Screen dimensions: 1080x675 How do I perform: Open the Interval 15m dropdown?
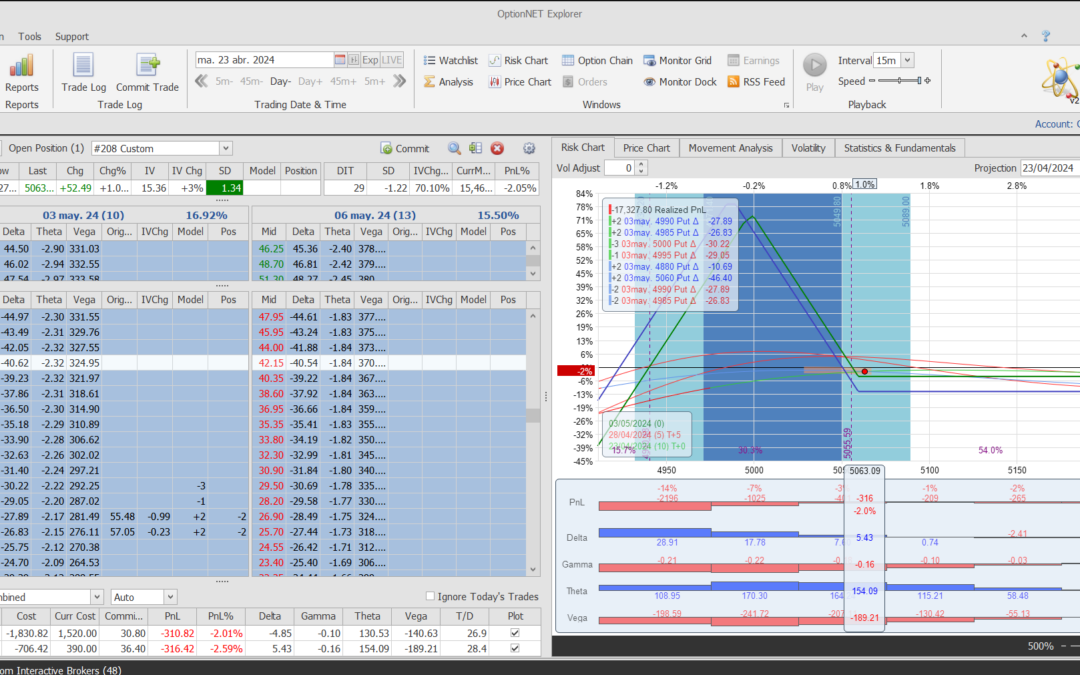907,61
